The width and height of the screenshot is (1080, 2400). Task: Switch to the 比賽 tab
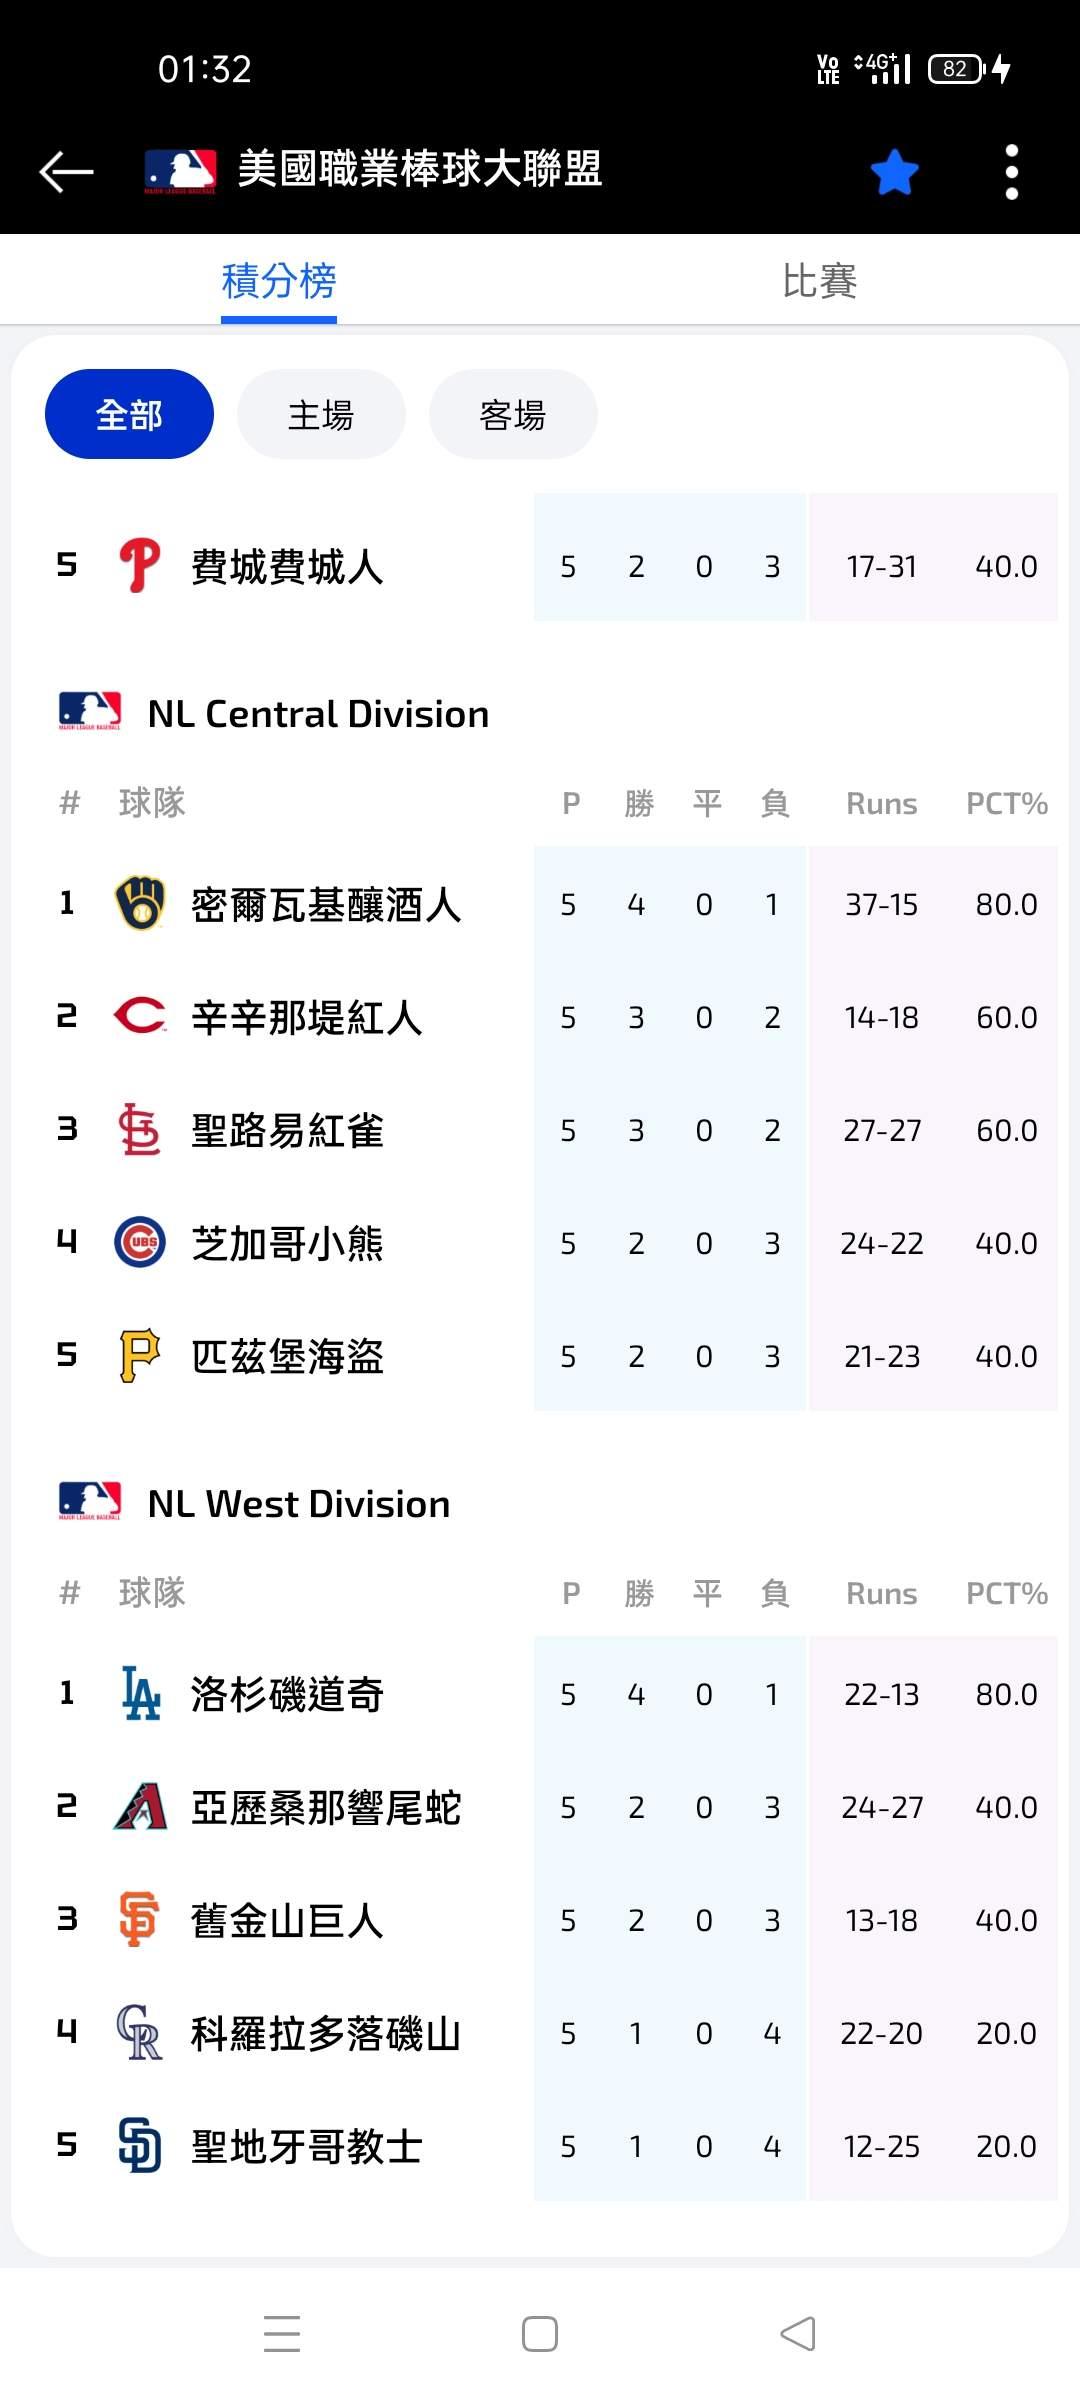pyautogui.click(x=819, y=281)
